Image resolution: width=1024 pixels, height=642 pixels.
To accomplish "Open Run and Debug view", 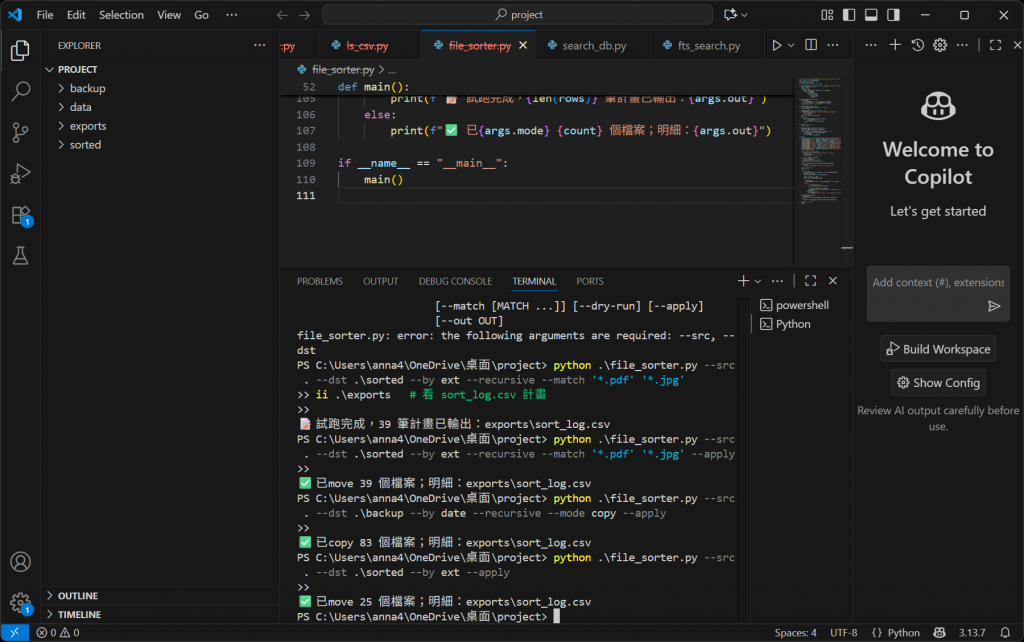I will click(20, 174).
